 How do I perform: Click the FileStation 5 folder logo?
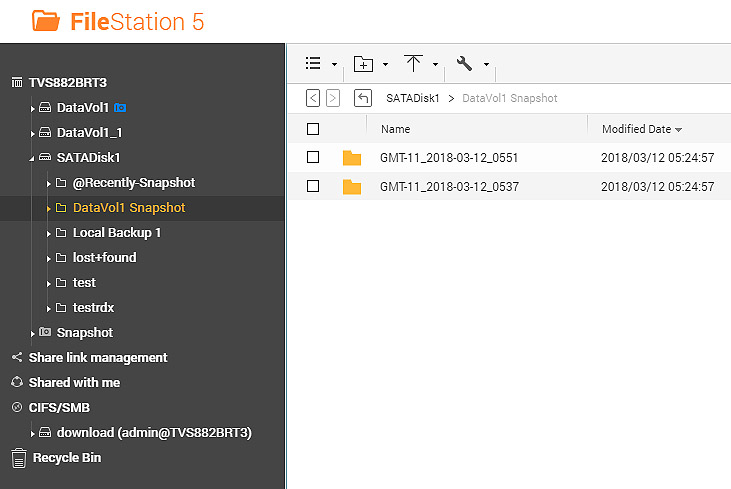pyautogui.click(x=46, y=20)
